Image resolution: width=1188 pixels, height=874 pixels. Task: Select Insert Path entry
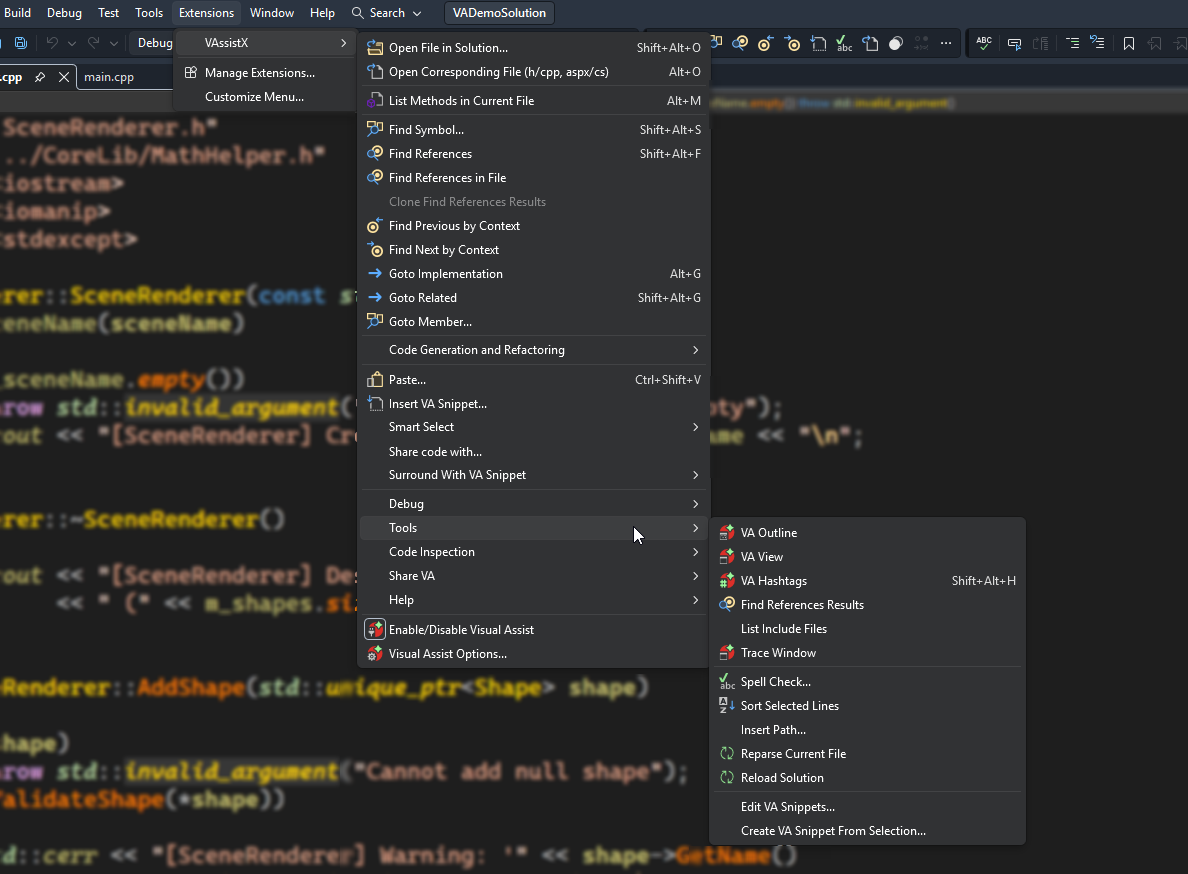[868, 730]
